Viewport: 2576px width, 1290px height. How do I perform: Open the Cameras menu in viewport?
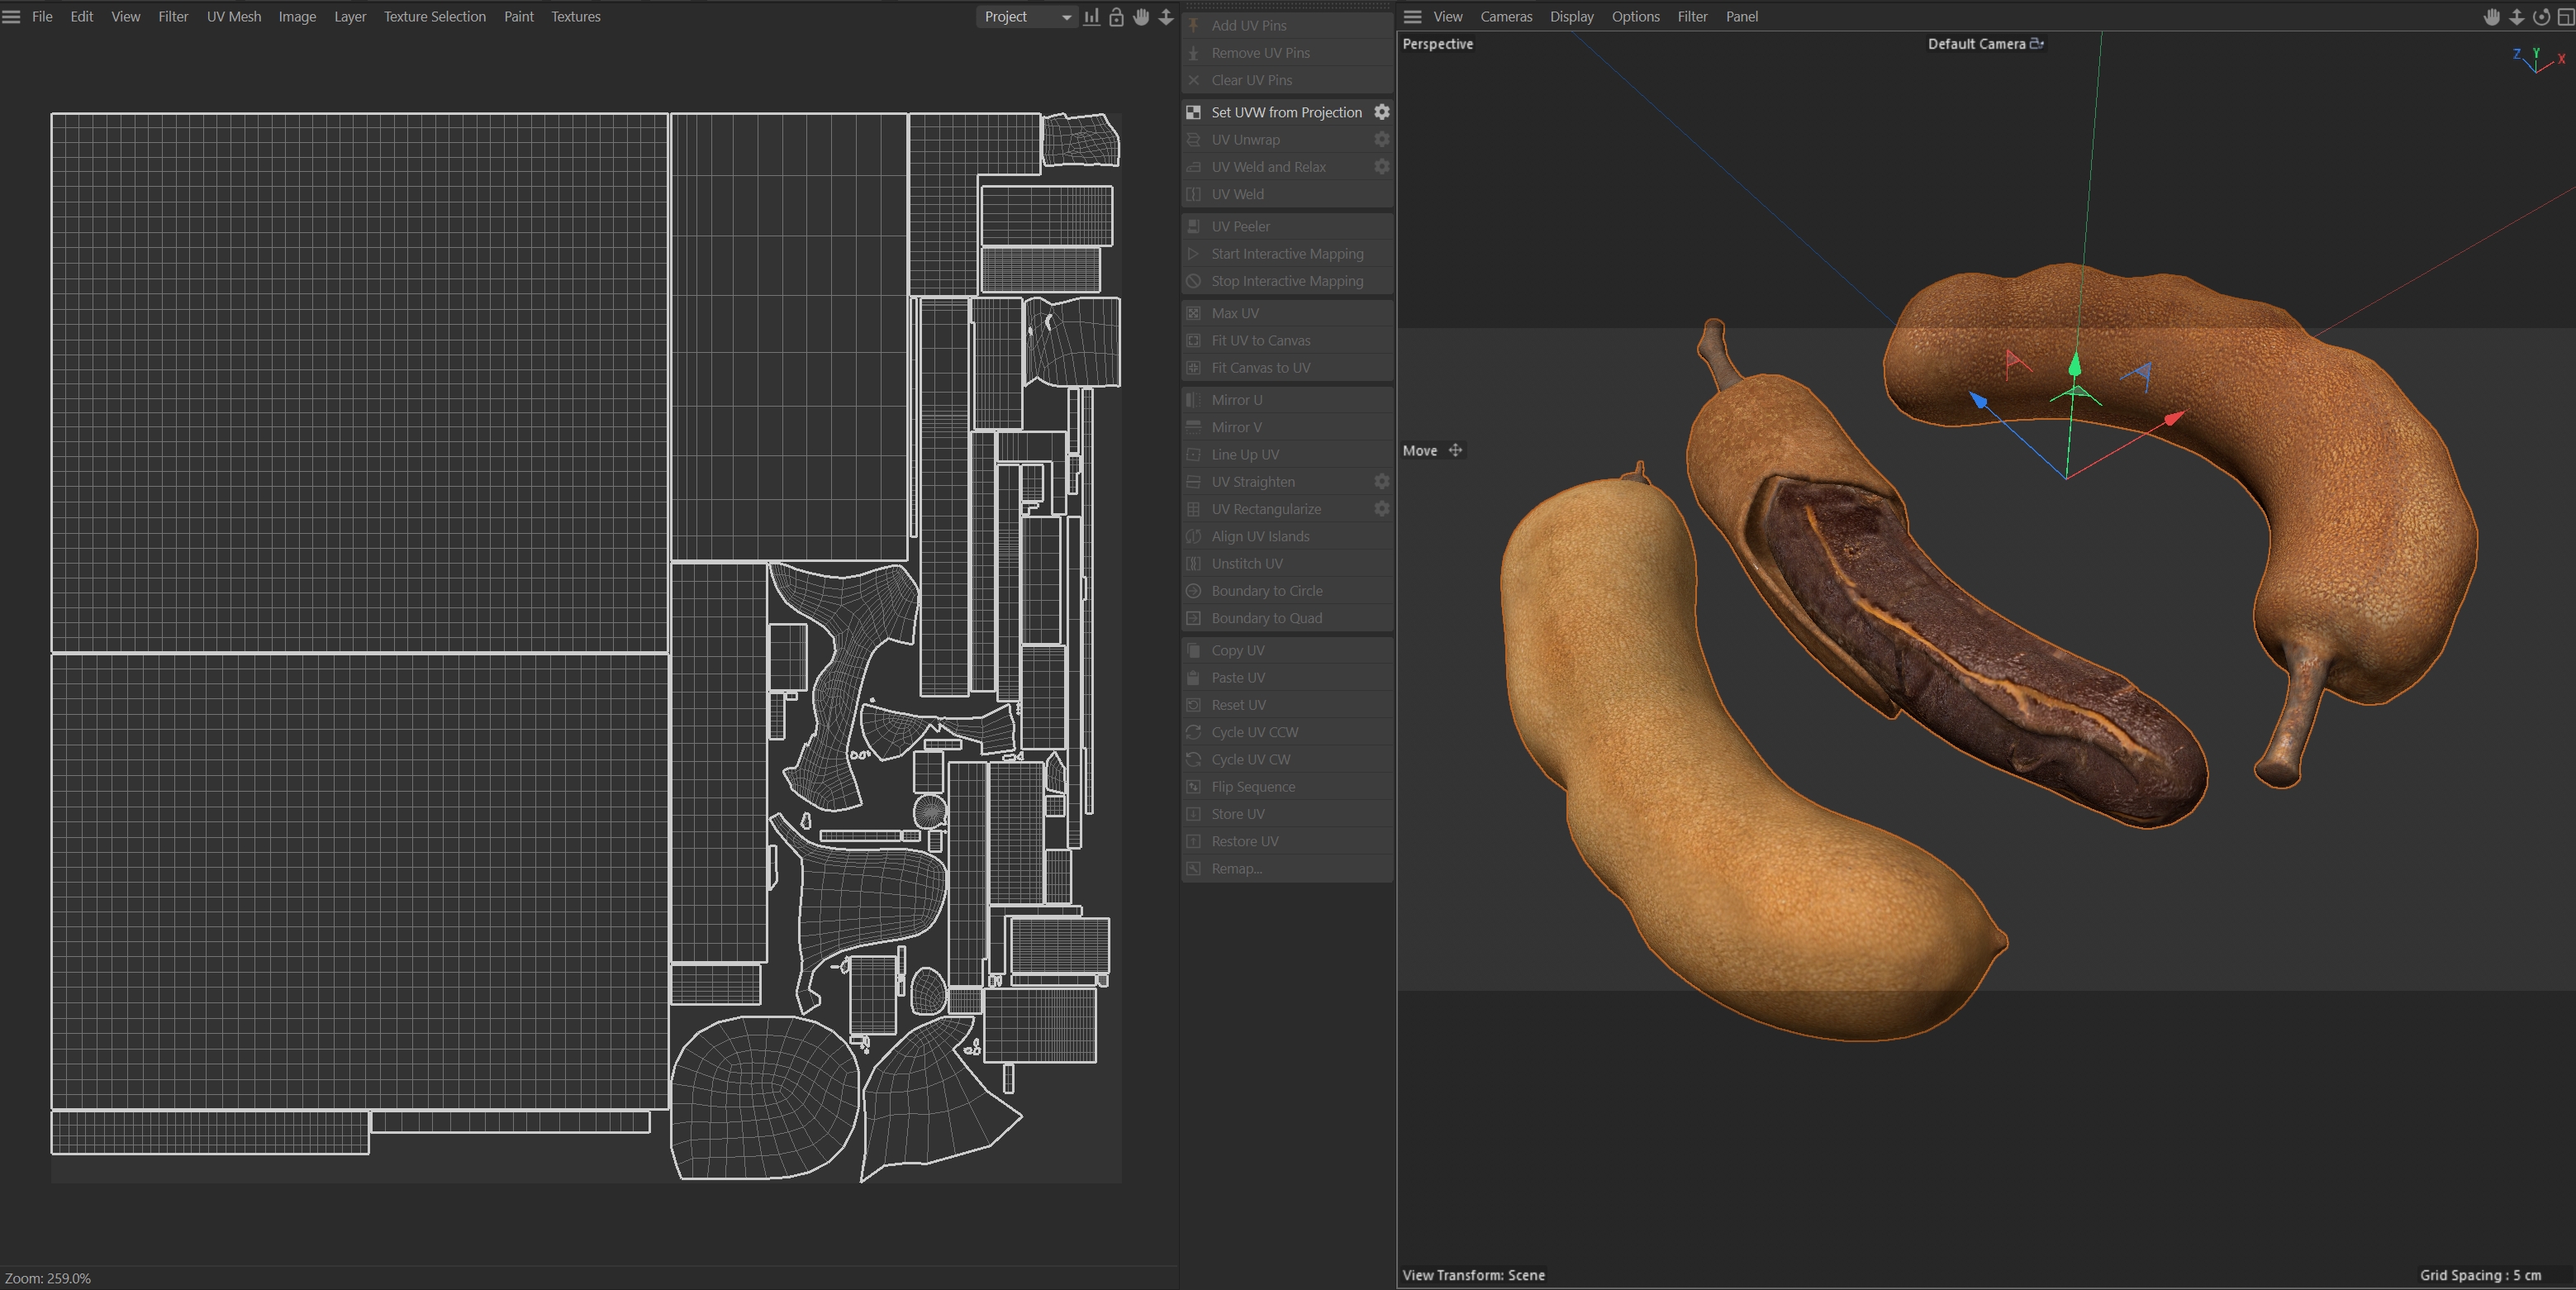point(1505,17)
